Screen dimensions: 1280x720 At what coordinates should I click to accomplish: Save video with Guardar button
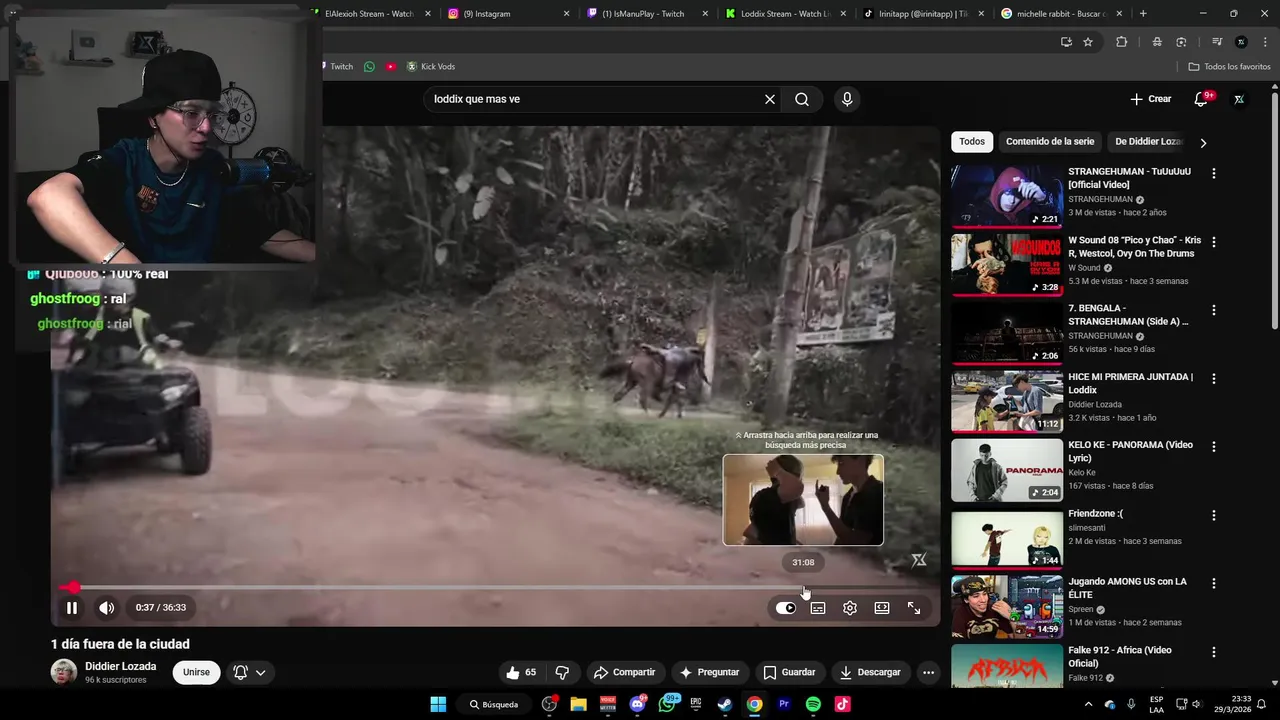[x=789, y=672]
